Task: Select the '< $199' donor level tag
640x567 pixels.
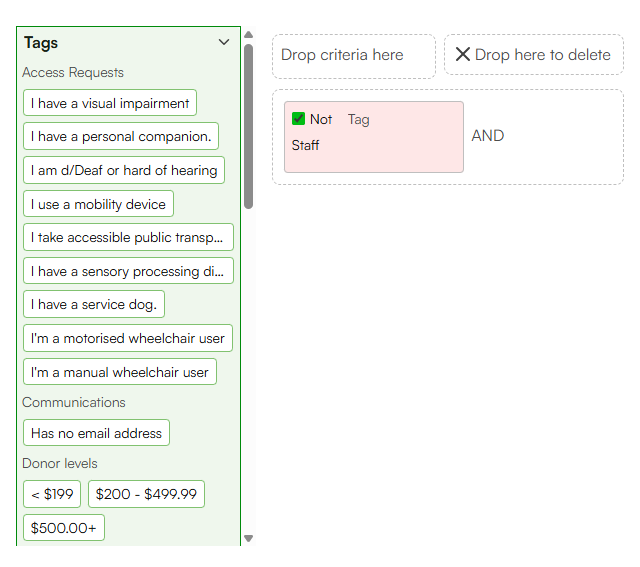Action: click(52, 494)
